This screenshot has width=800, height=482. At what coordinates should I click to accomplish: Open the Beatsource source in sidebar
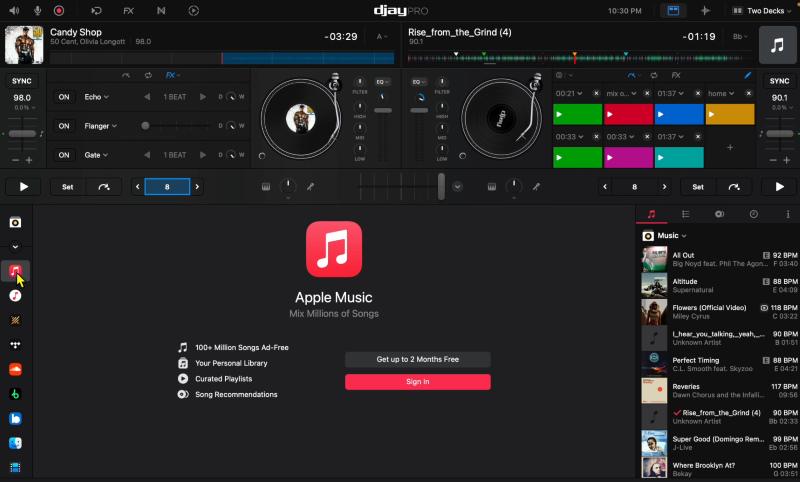(x=15, y=418)
